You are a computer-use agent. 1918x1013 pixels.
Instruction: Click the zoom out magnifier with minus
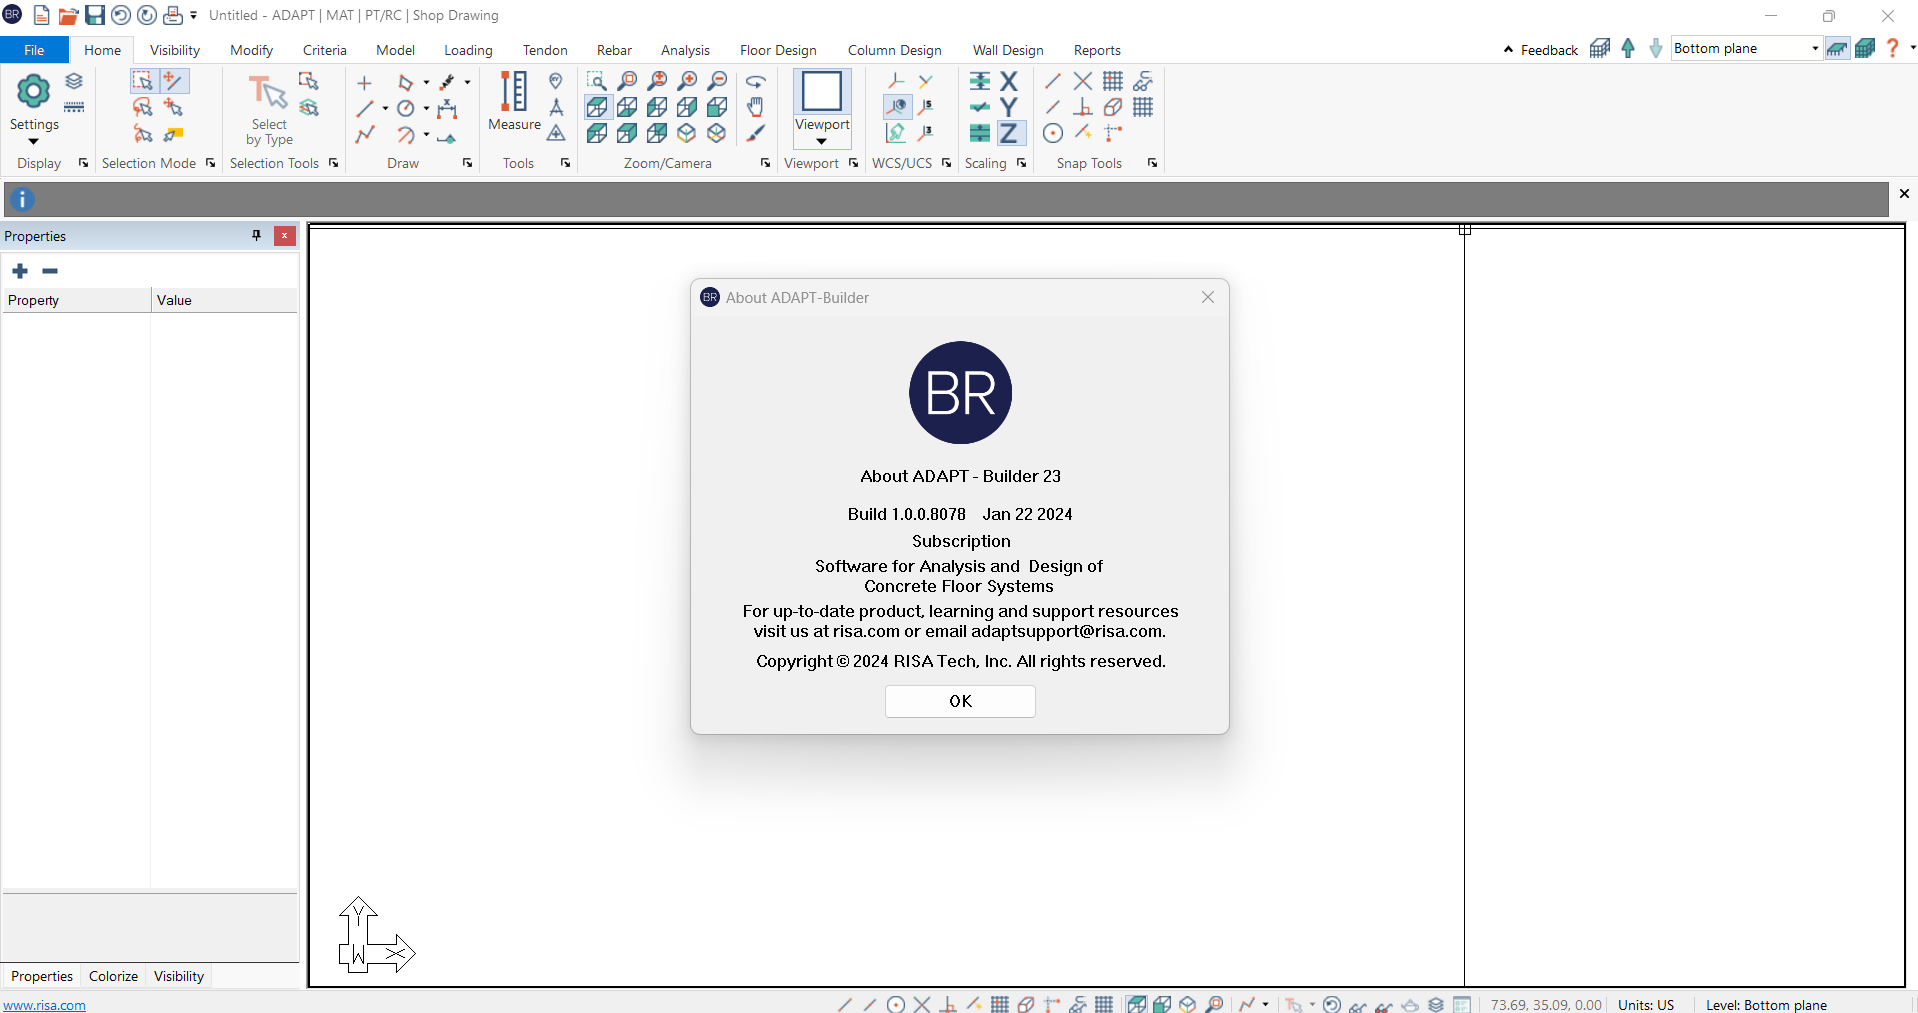click(x=717, y=81)
